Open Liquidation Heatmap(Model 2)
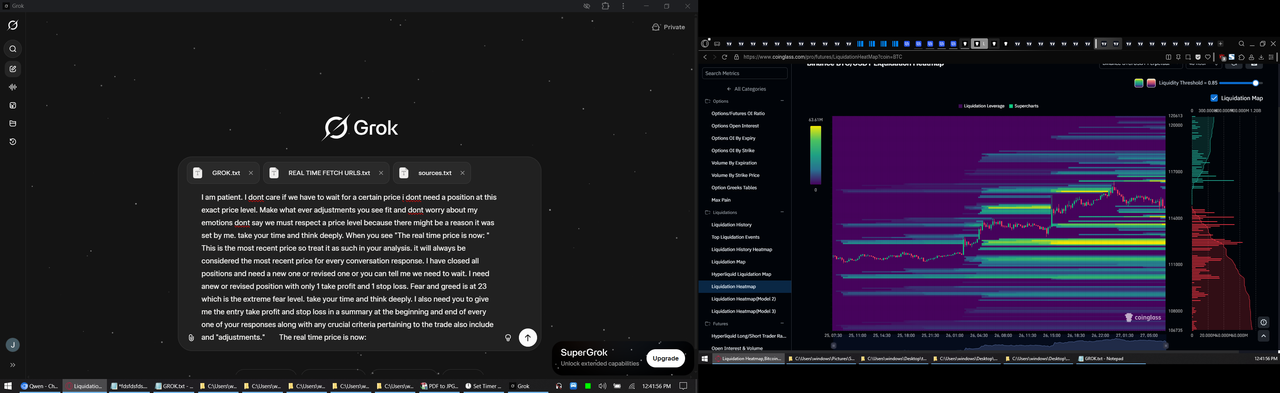This screenshot has height=393, width=1280. coord(743,299)
